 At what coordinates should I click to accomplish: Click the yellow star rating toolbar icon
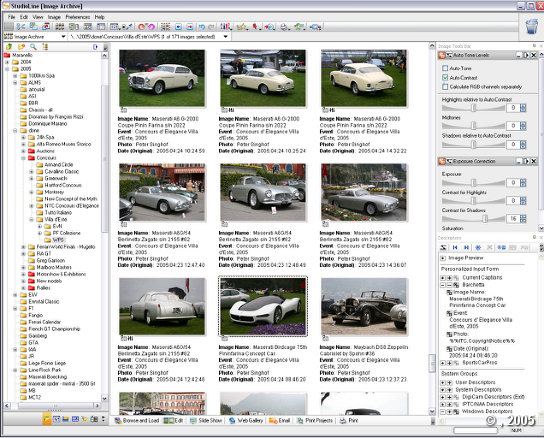(242, 26)
